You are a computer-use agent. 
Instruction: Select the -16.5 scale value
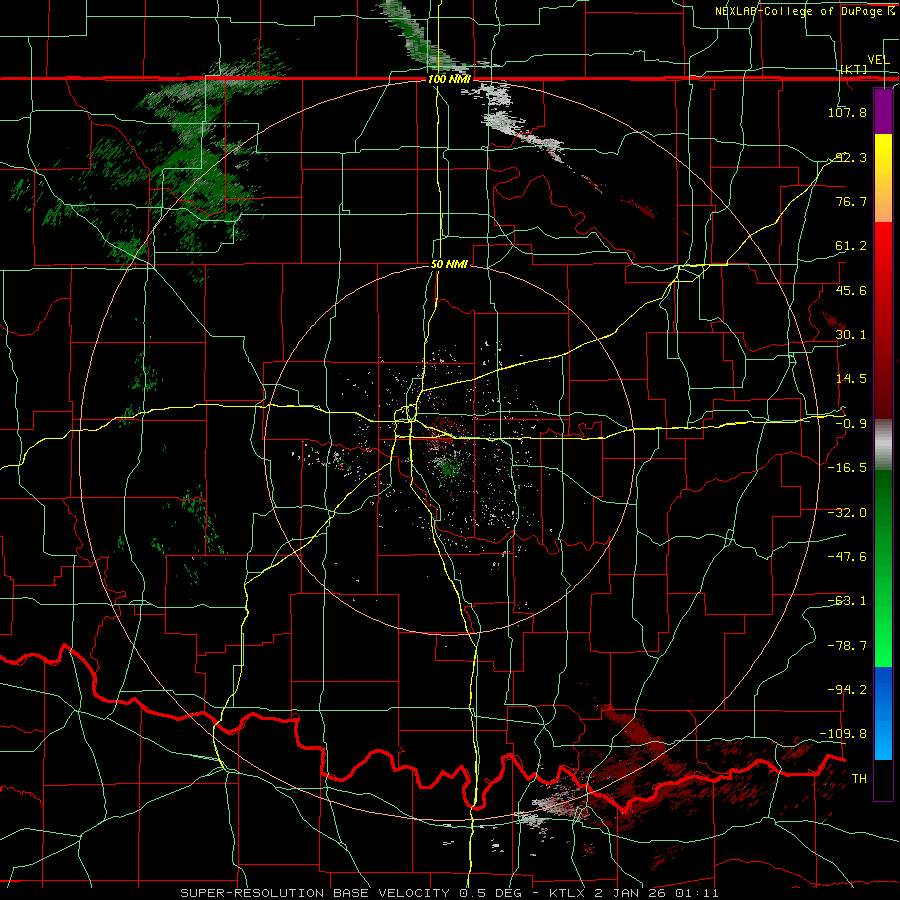847,468
